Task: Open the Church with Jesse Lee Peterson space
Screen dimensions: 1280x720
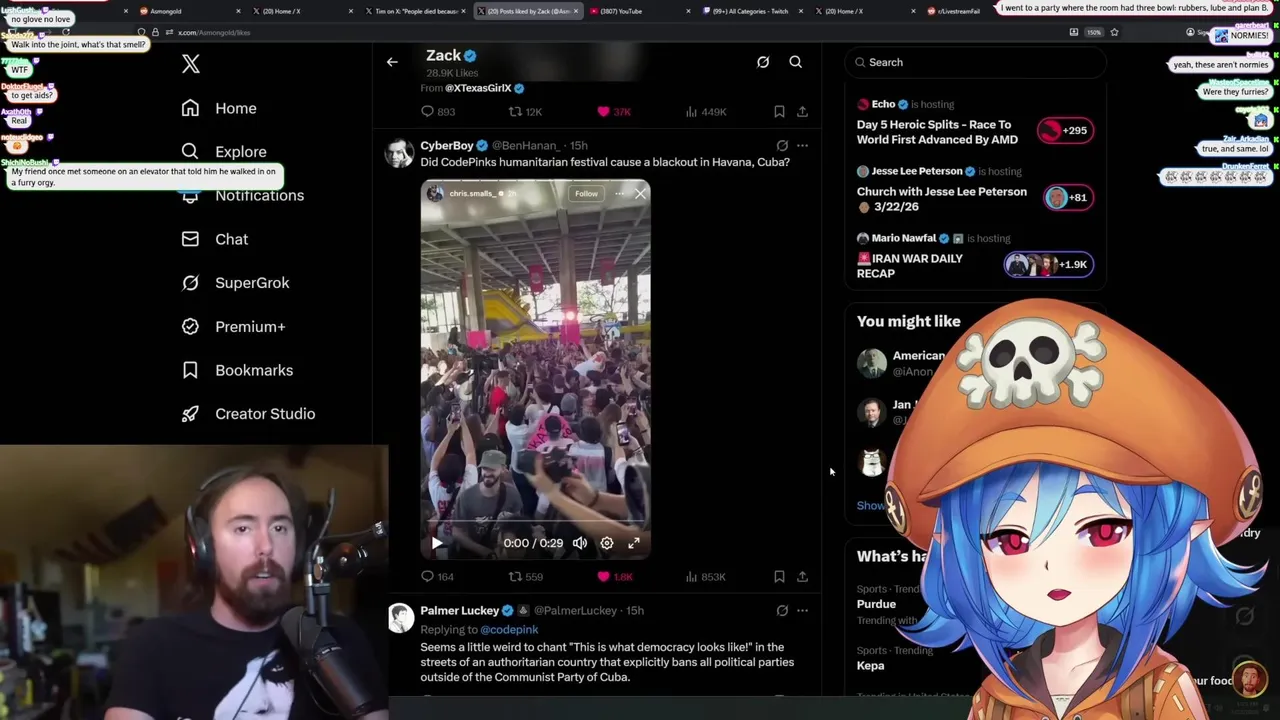Action: 941,199
